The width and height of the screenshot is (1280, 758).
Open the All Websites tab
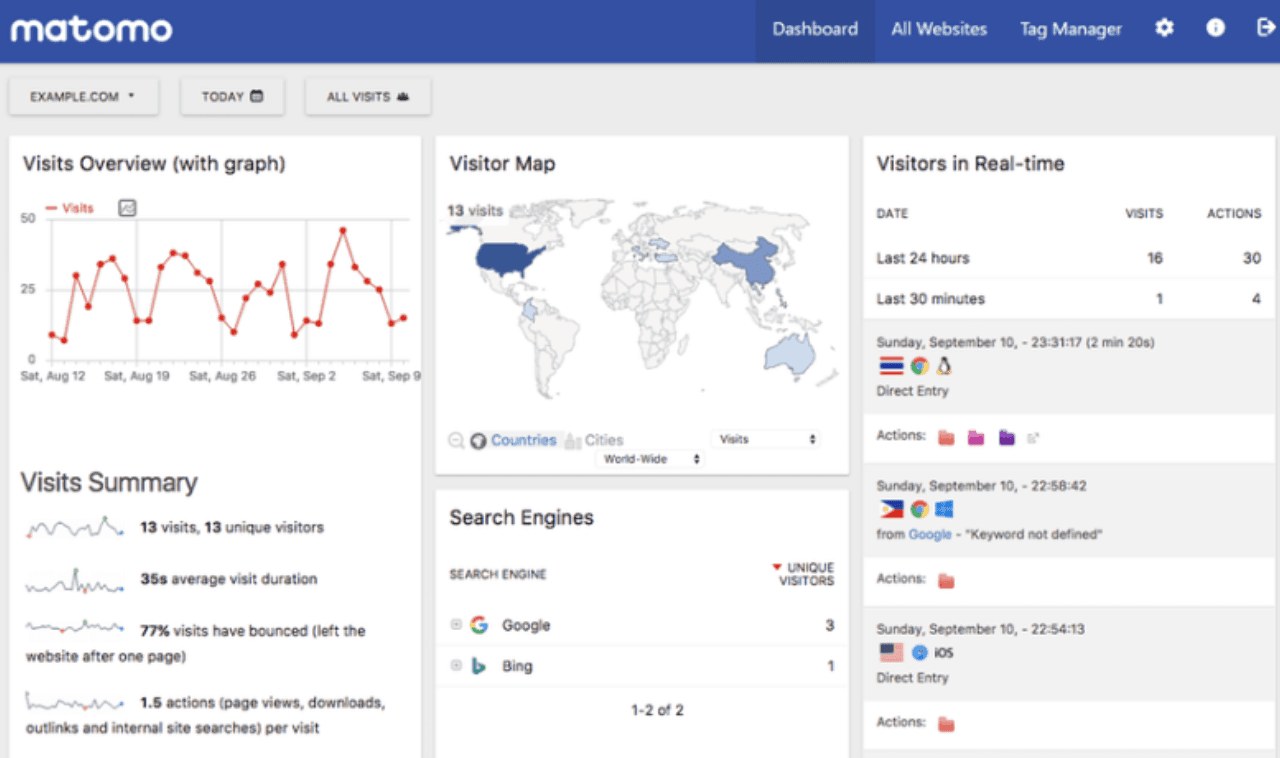[x=939, y=30]
